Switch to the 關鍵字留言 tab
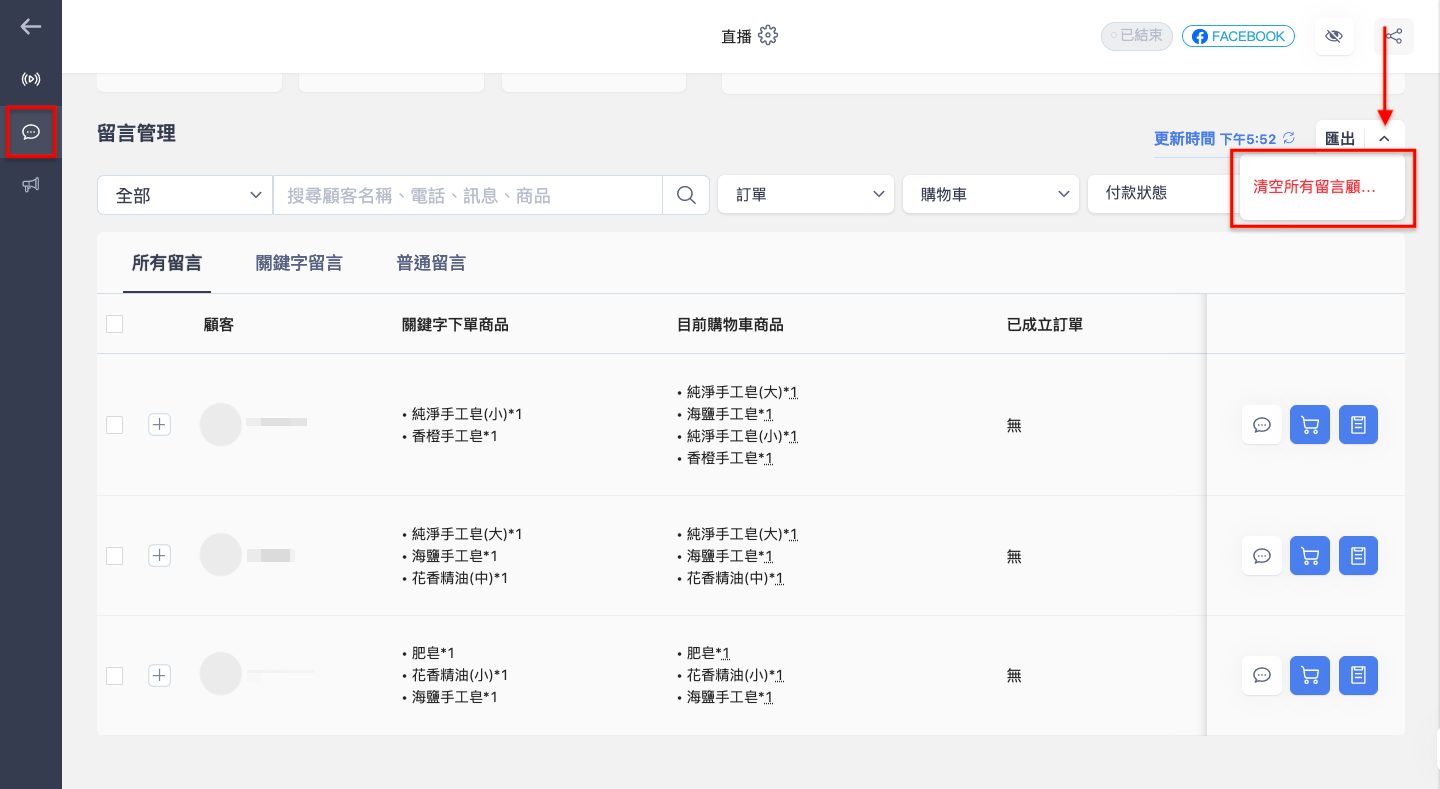 pyautogui.click(x=299, y=264)
